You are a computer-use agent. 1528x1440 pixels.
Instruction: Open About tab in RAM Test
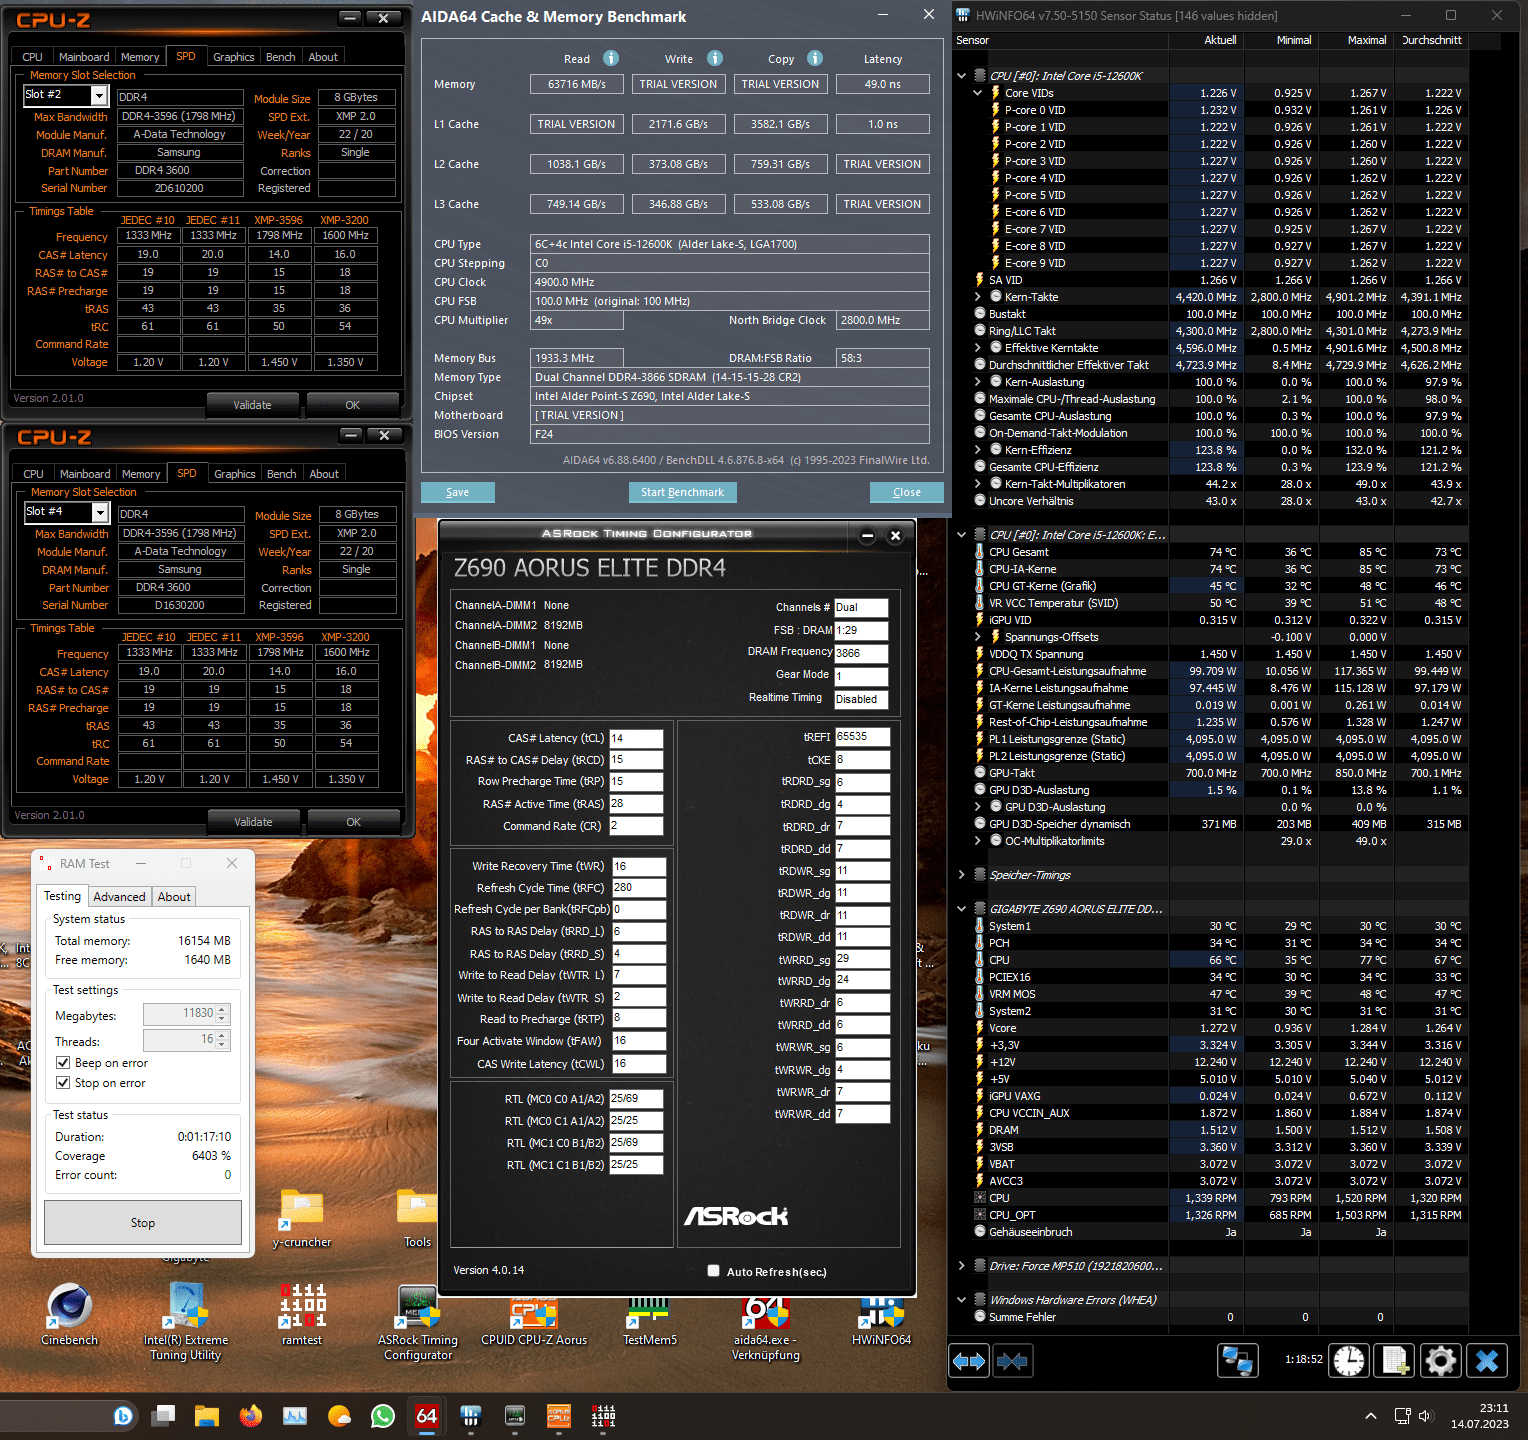[x=174, y=897]
